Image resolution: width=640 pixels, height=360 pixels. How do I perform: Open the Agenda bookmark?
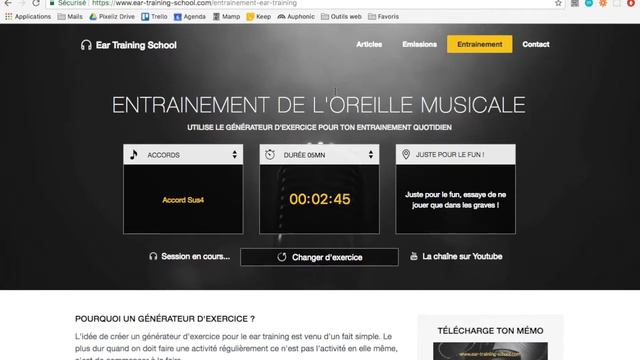pos(190,17)
